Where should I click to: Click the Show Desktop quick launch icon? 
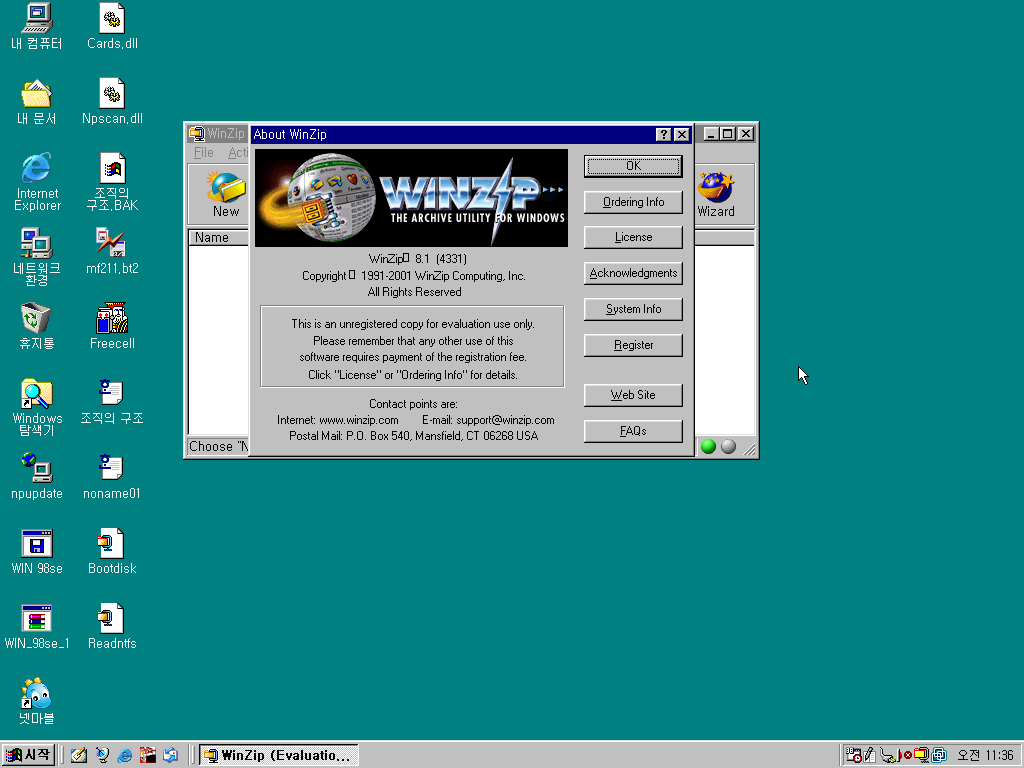coord(79,756)
